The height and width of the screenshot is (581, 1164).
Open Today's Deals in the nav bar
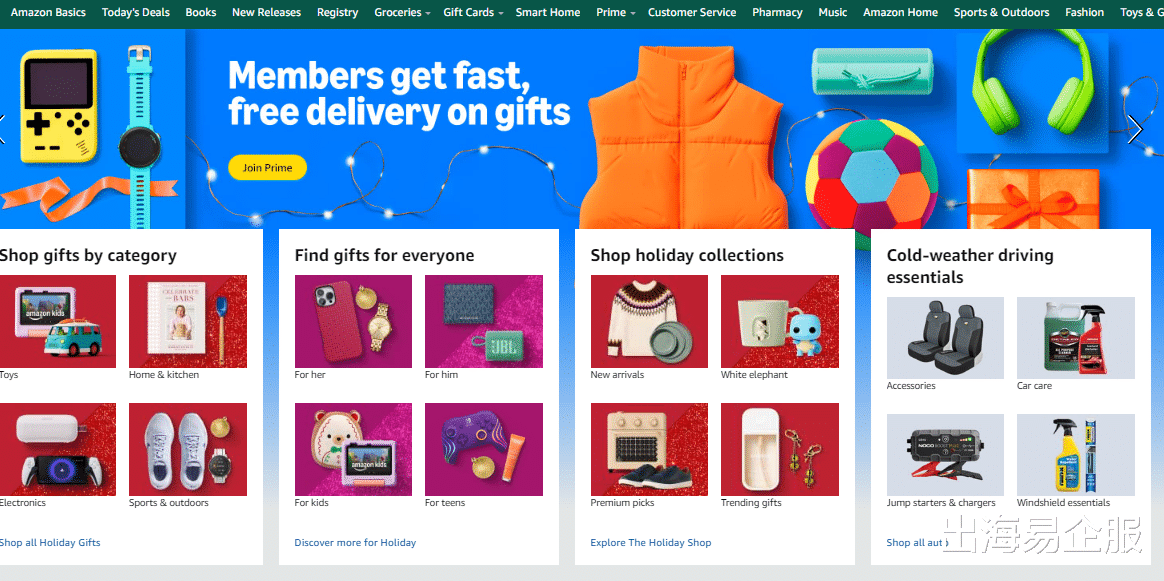click(x=136, y=13)
